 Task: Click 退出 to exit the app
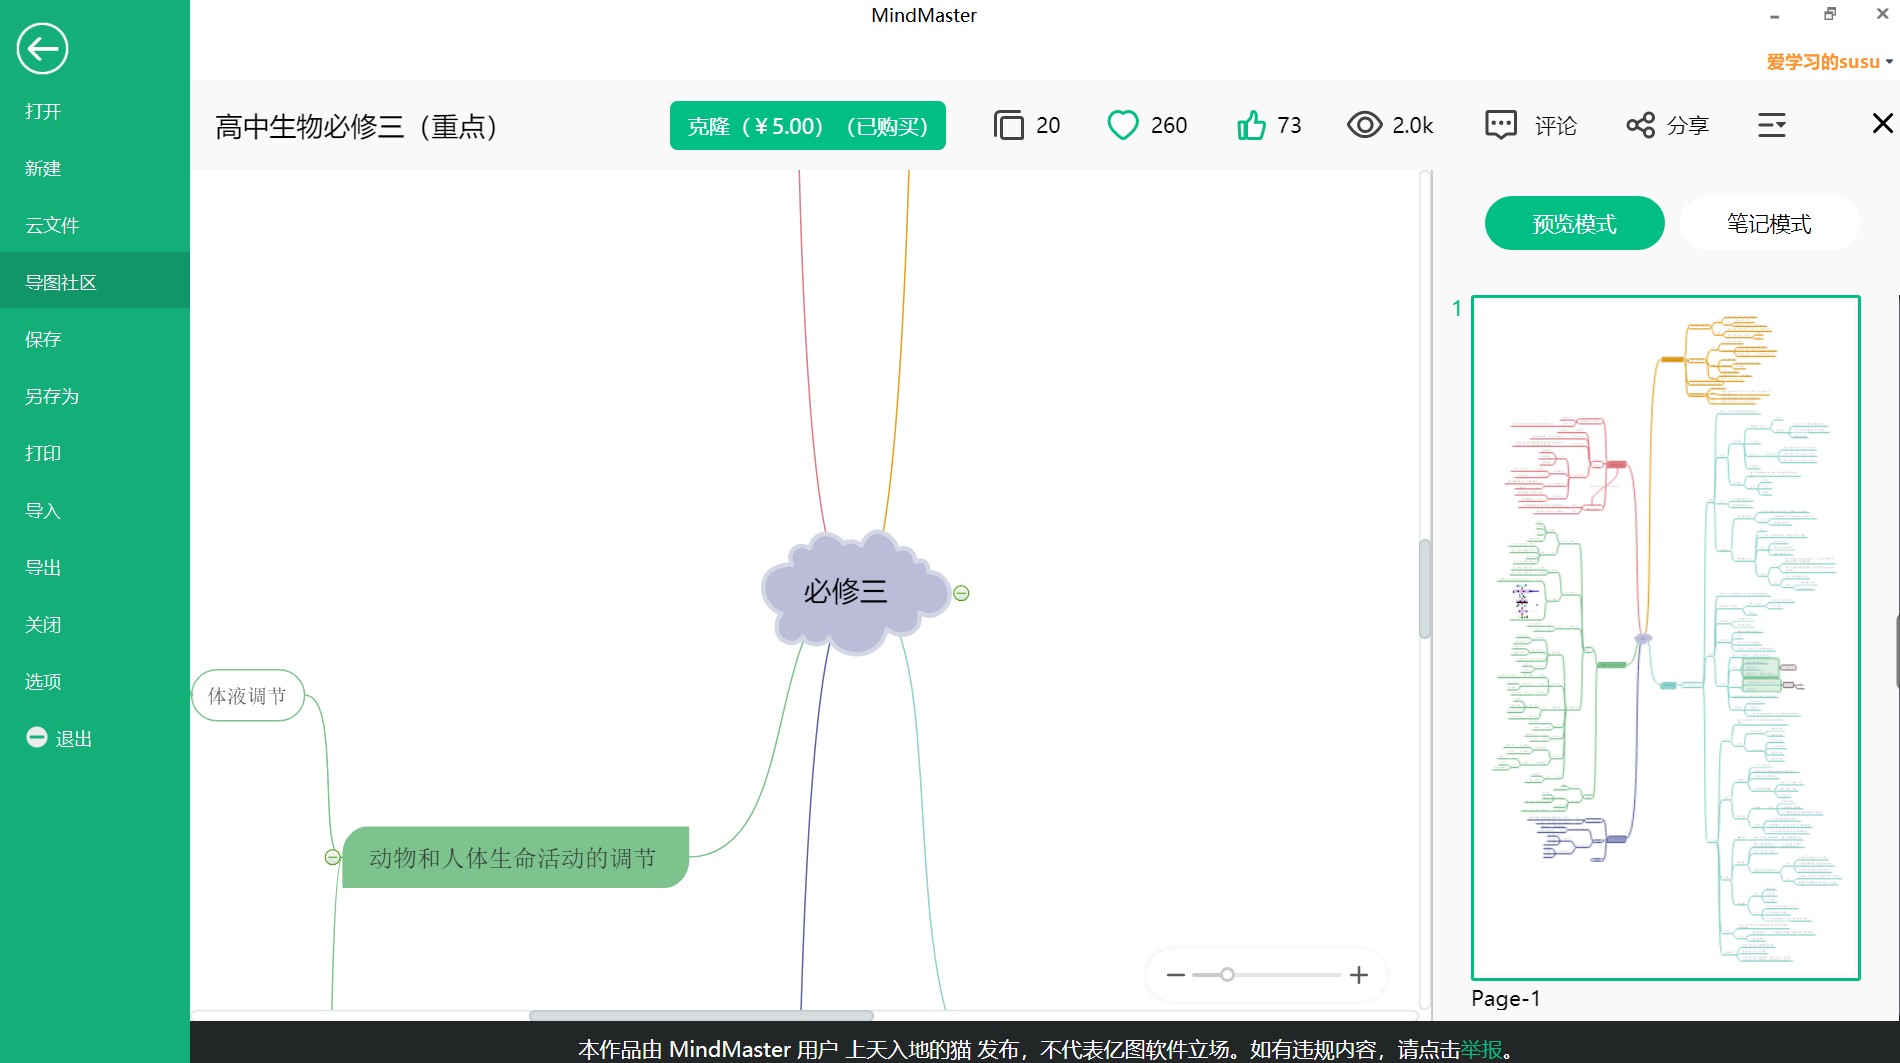(73, 738)
